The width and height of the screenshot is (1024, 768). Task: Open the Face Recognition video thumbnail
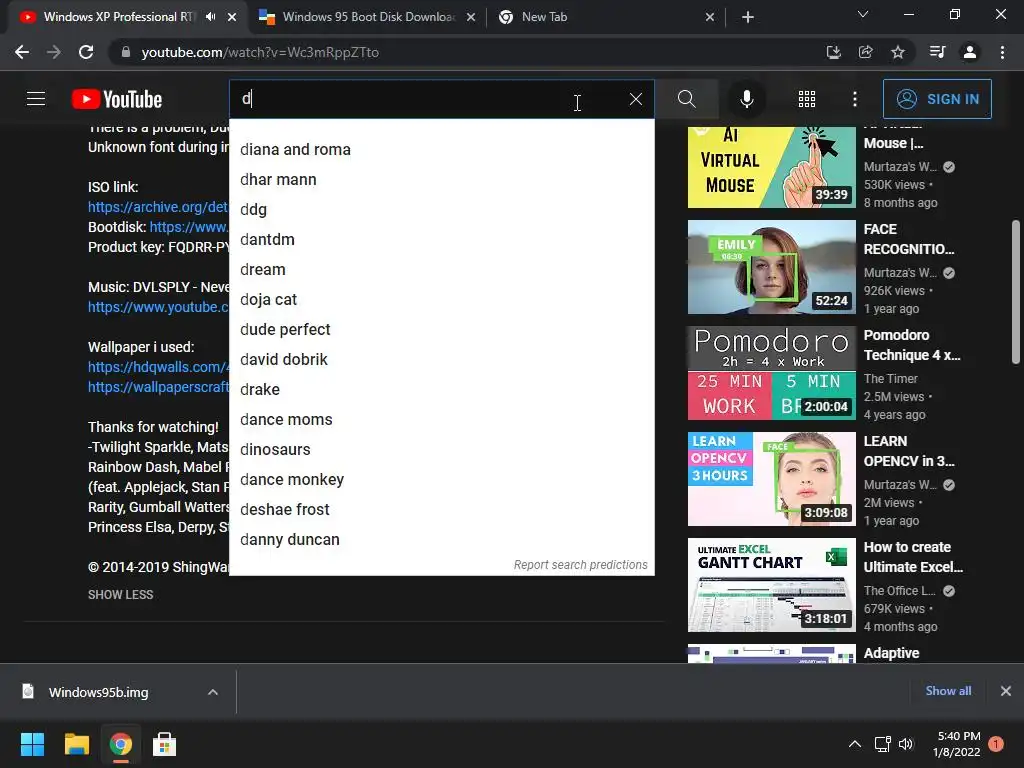[x=771, y=267]
